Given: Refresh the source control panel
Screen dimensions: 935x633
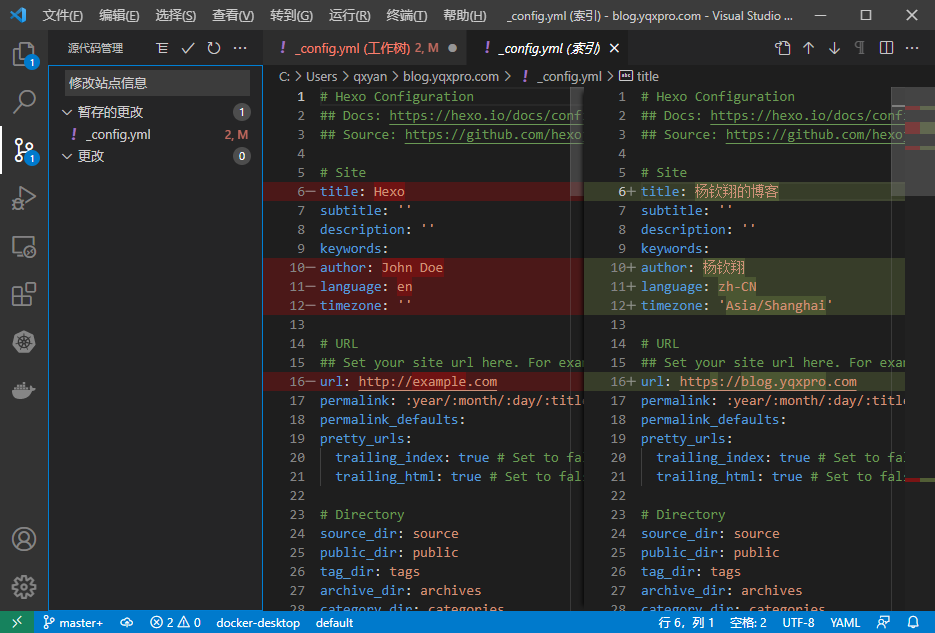Looking at the screenshot, I should (214, 48).
